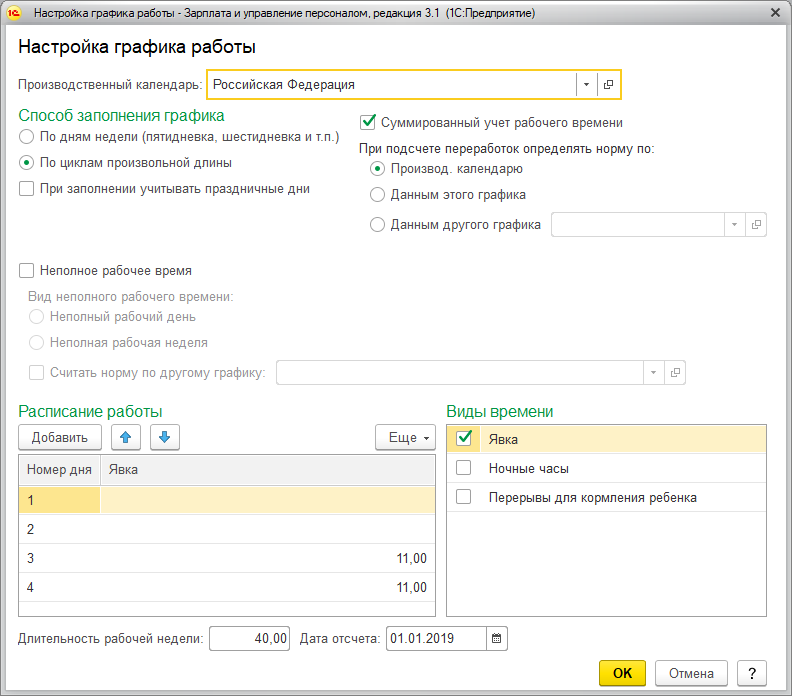Check the Ночные часы time type

464,468
